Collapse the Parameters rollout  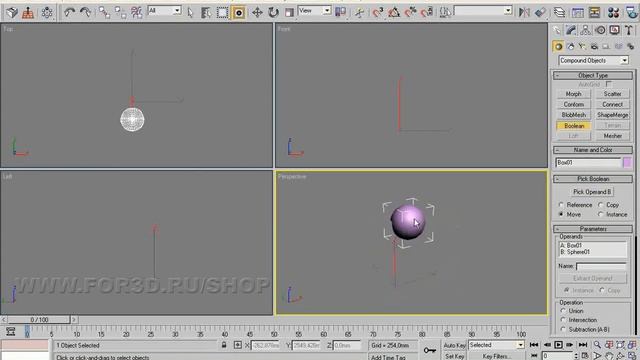click(593, 229)
